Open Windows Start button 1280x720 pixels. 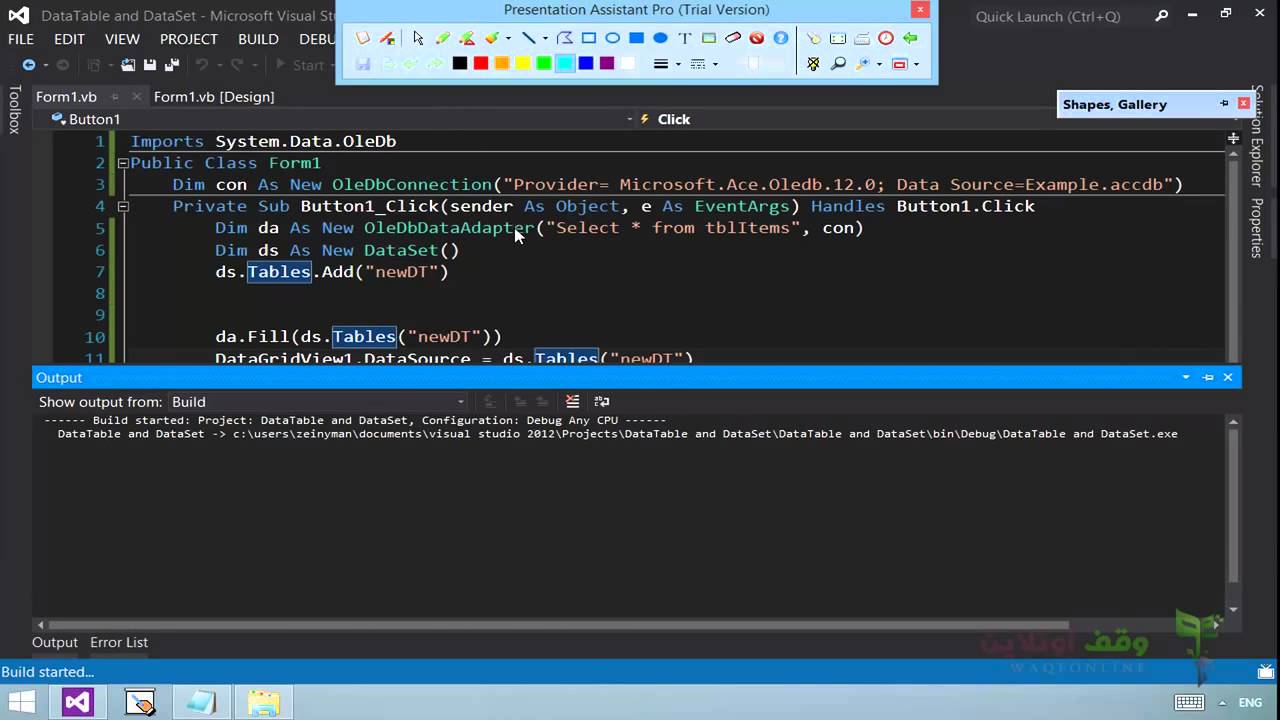pyautogui.click(x=21, y=702)
